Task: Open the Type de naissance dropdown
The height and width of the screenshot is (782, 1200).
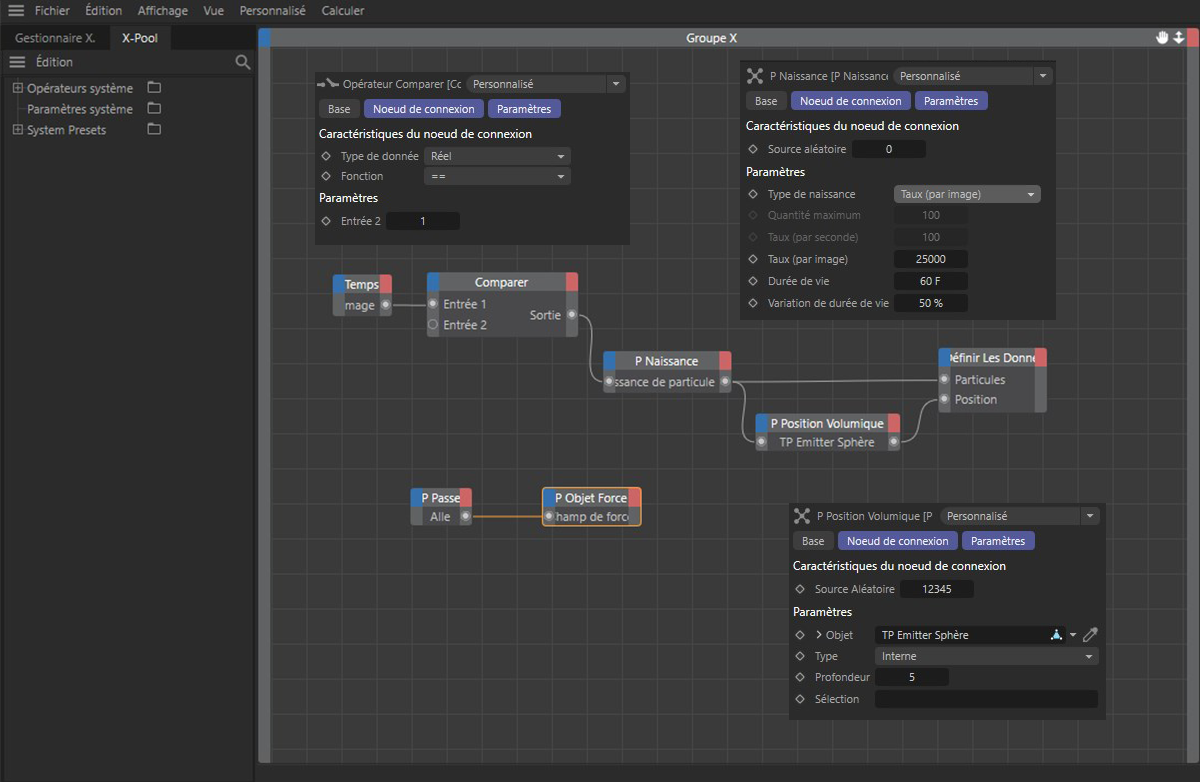Action: (966, 195)
